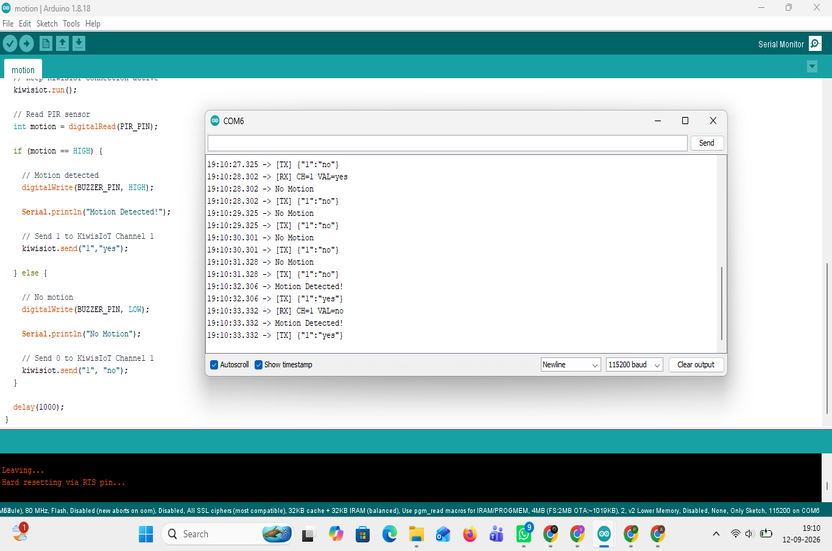This screenshot has width=832, height=551.
Task: Save the sketch with the Save icon
Action: click(x=79, y=43)
